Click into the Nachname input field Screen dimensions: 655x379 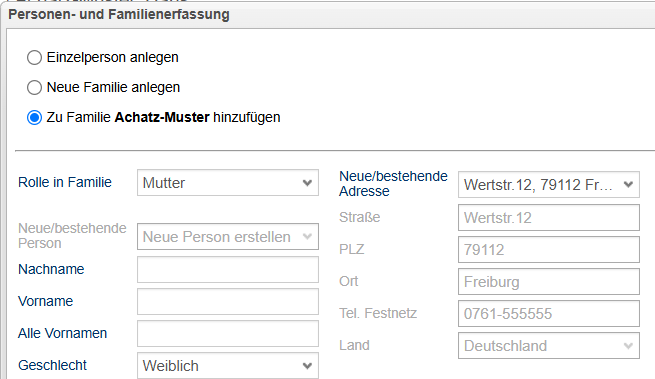point(228,269)
